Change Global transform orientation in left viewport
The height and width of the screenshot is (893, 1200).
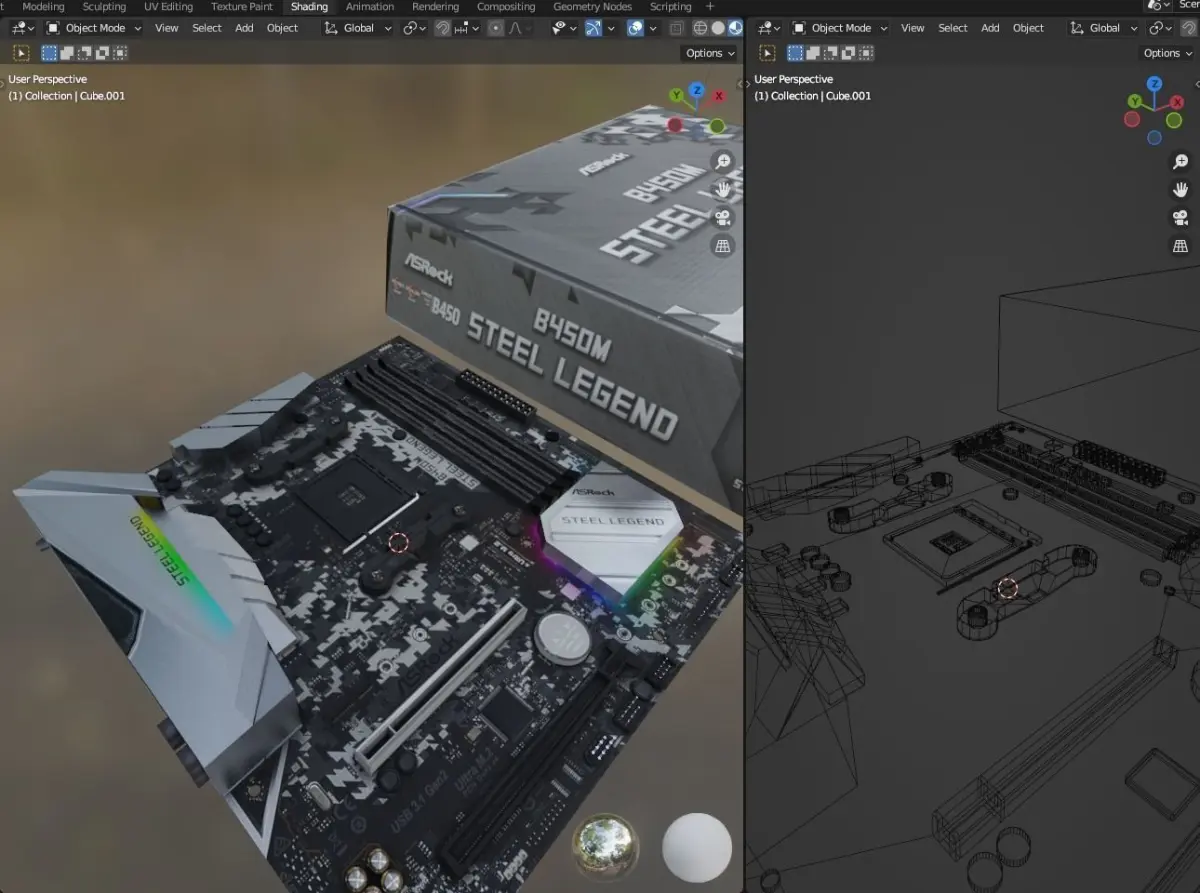point(358,28)
